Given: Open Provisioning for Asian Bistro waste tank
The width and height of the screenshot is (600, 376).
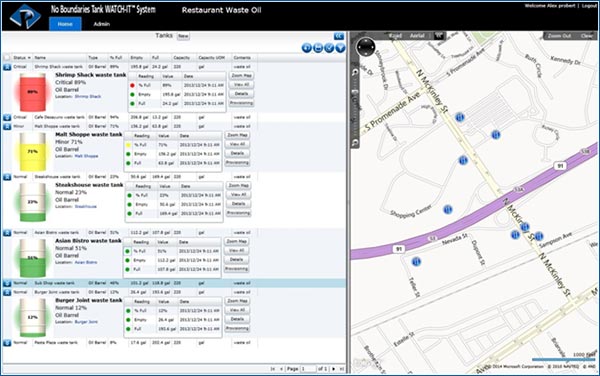Looking at the screenshot, I should point(236,269).
